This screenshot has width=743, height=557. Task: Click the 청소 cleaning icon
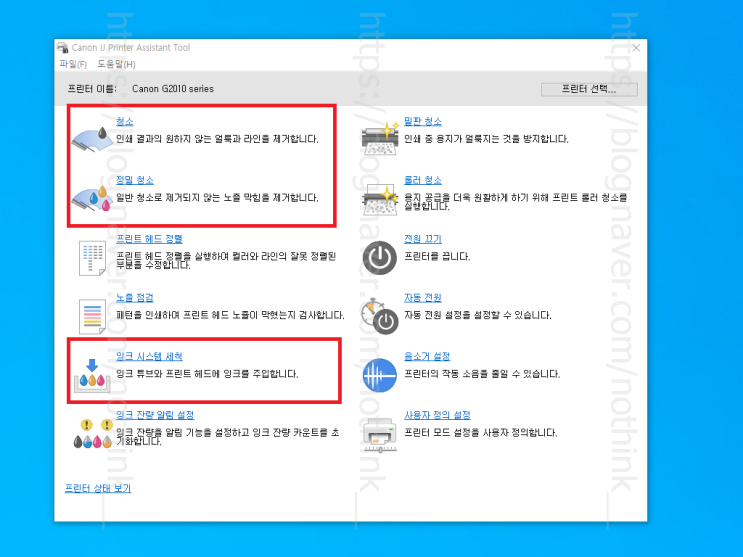(x=92, y=139)
